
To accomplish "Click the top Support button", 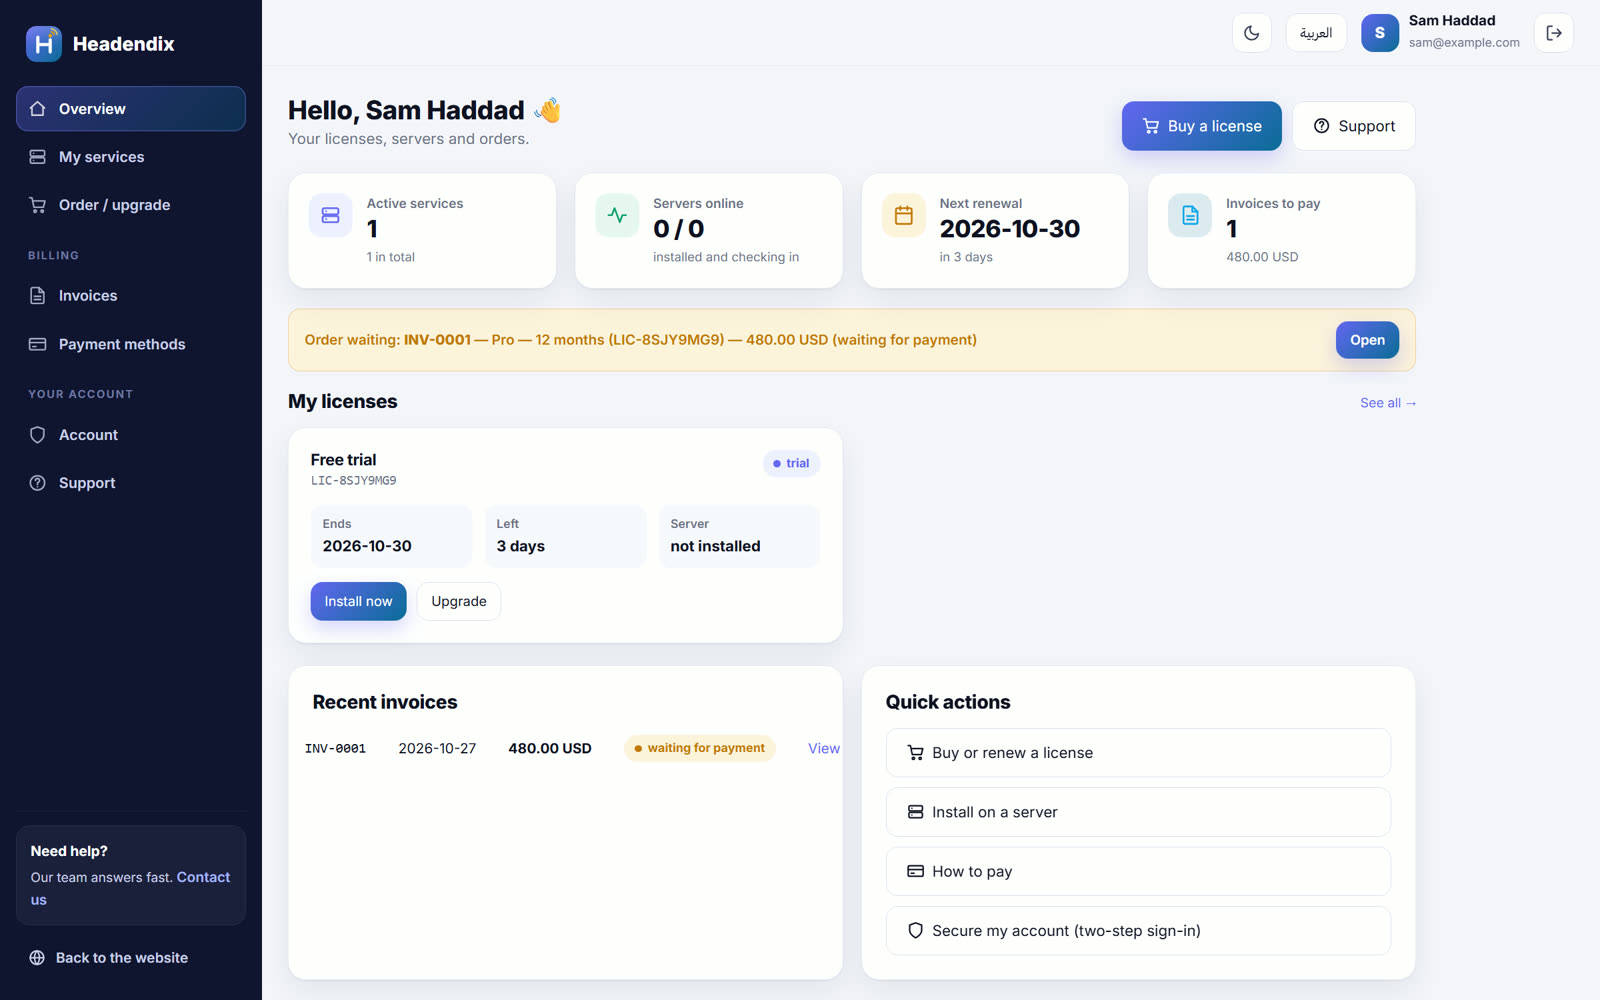I will pyautogui.click(x=1354, y=126).
